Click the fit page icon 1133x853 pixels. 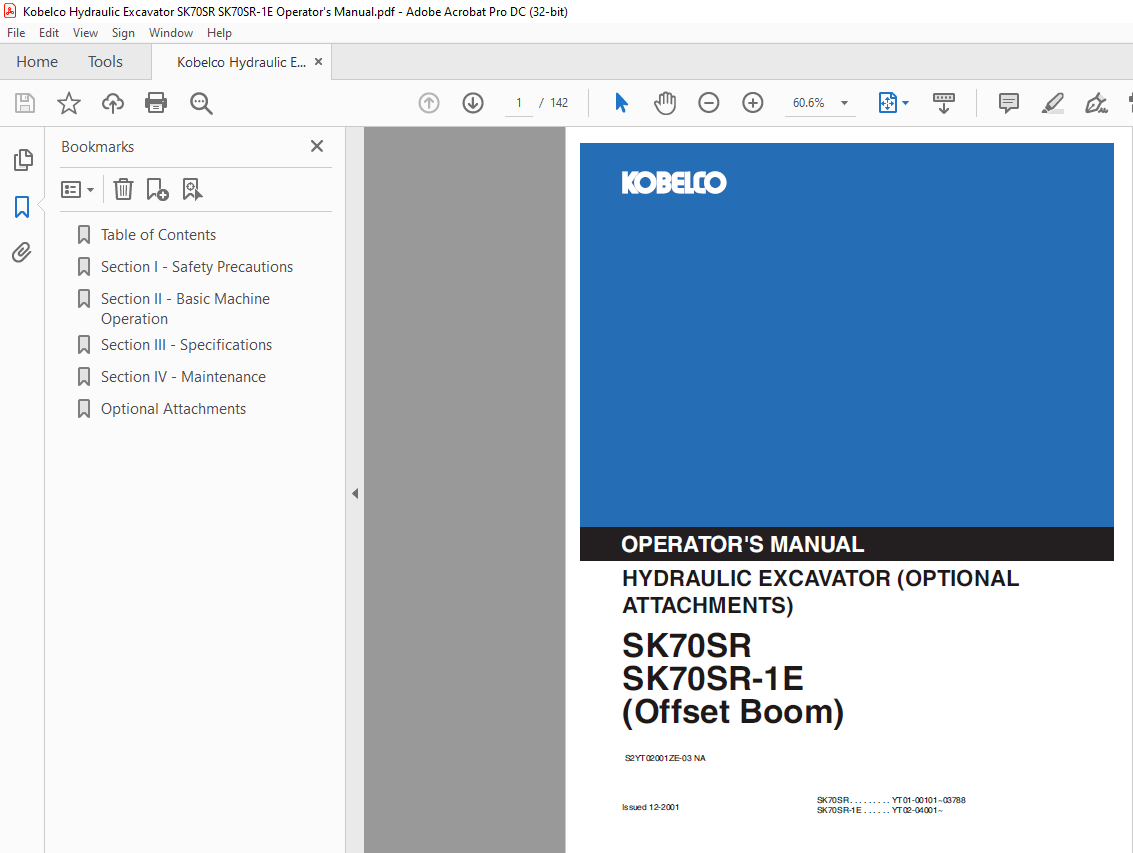(x=887, y=103)
